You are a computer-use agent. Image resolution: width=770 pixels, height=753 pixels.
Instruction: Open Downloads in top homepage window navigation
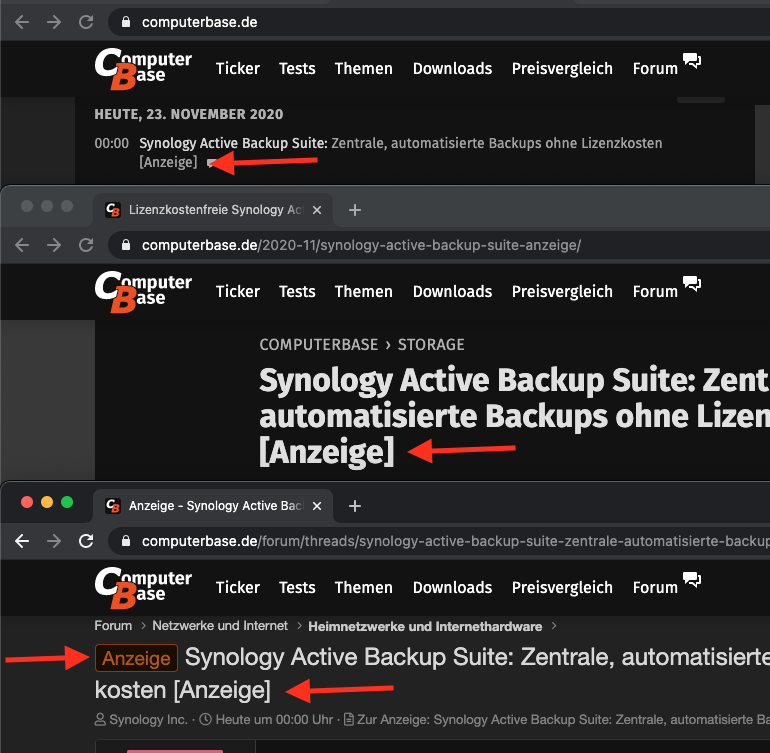coord(452,68)
